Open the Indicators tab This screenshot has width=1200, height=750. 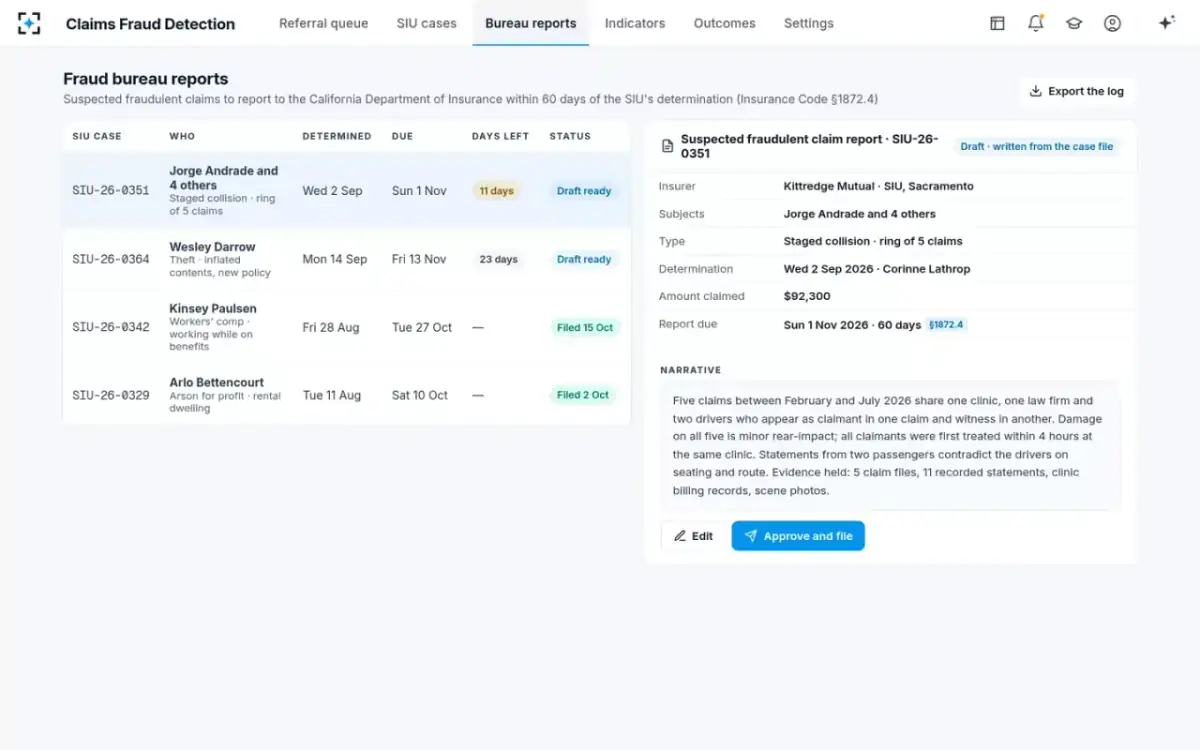point(635,23)
